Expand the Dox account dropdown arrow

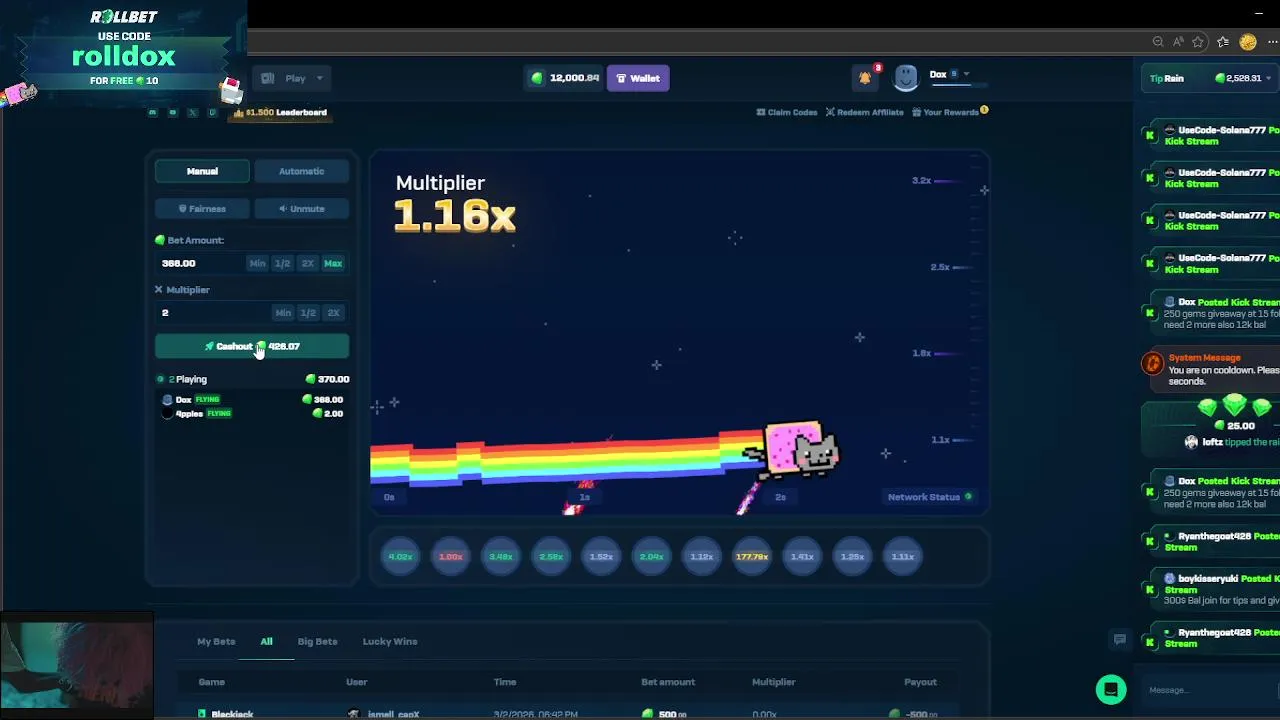966,74
